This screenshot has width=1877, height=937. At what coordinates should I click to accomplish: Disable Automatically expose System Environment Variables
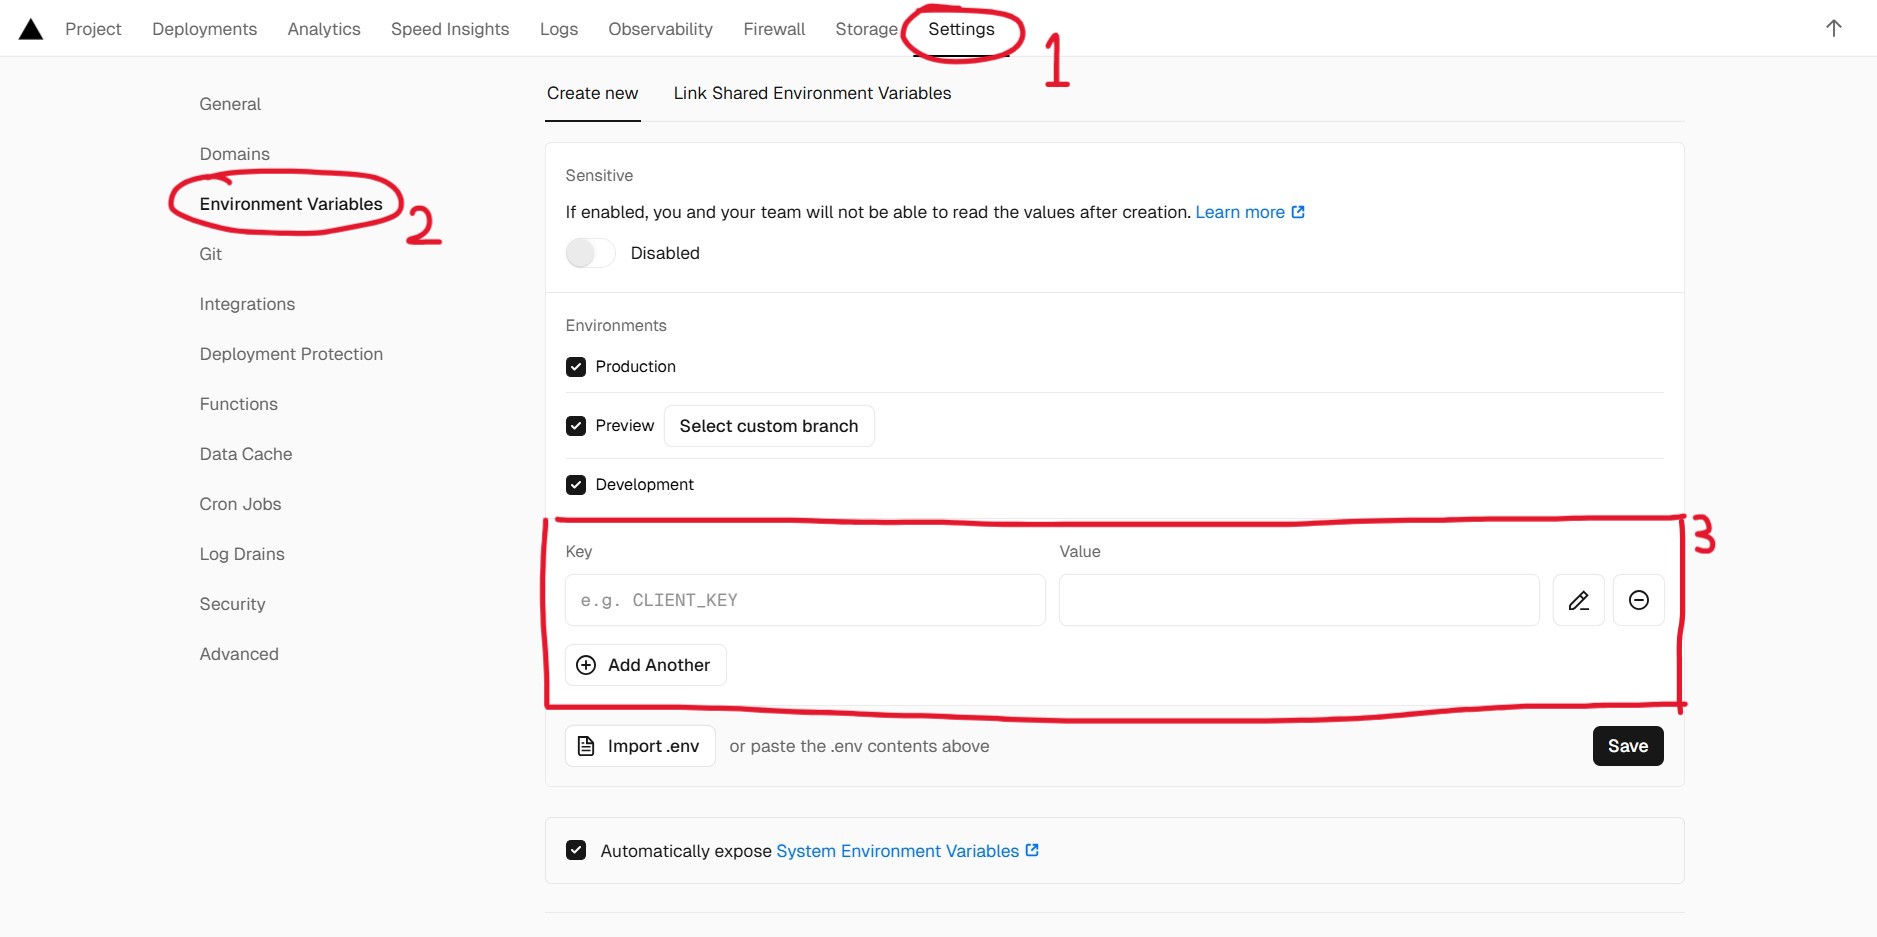point(576,850)
